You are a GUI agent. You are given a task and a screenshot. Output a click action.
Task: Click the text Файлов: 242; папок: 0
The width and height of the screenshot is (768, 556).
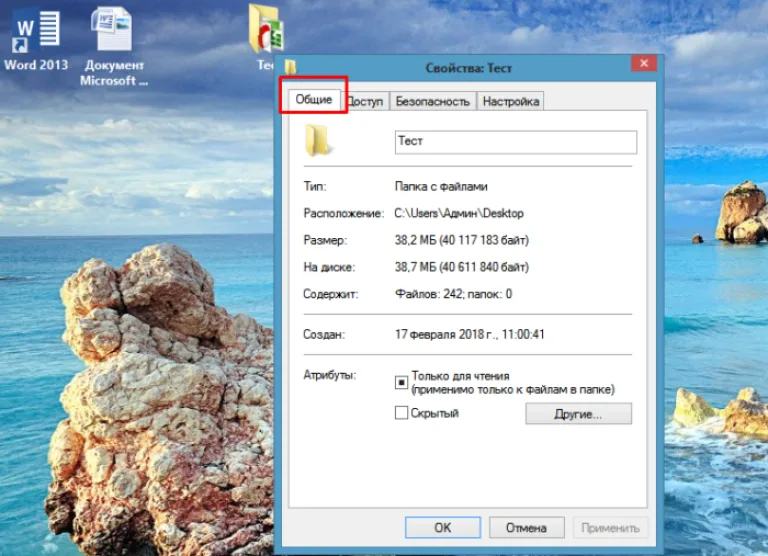point(454,294)
